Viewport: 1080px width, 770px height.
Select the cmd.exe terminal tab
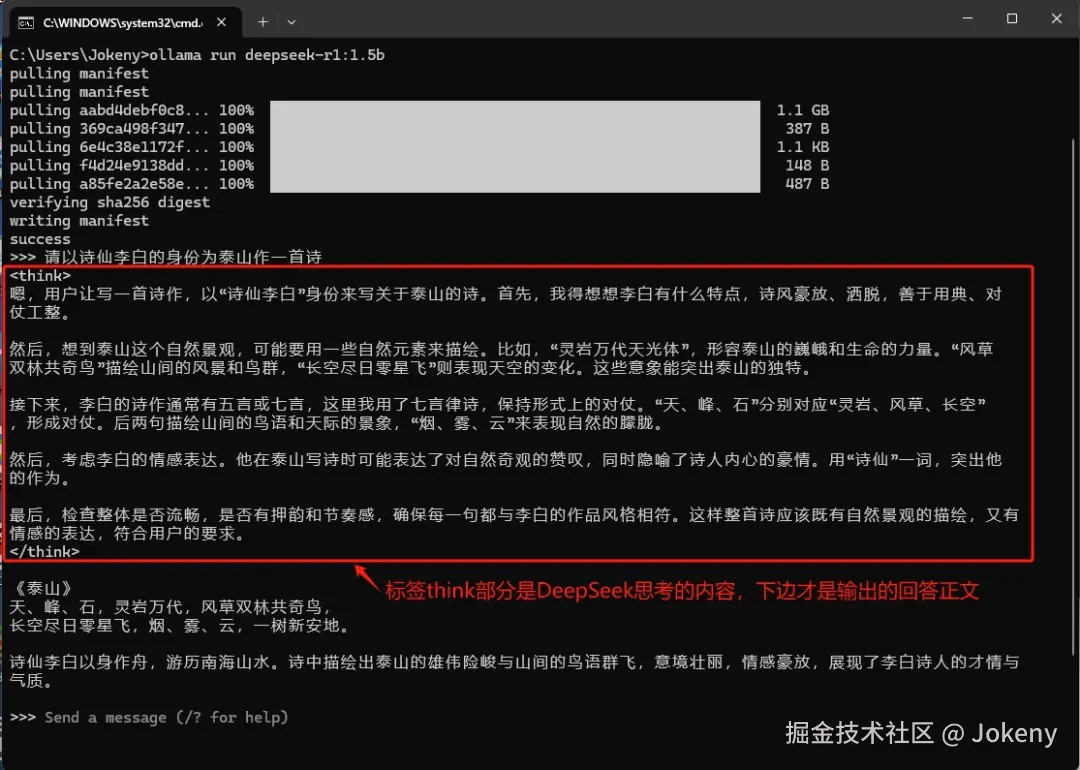(x=124, y=23)
